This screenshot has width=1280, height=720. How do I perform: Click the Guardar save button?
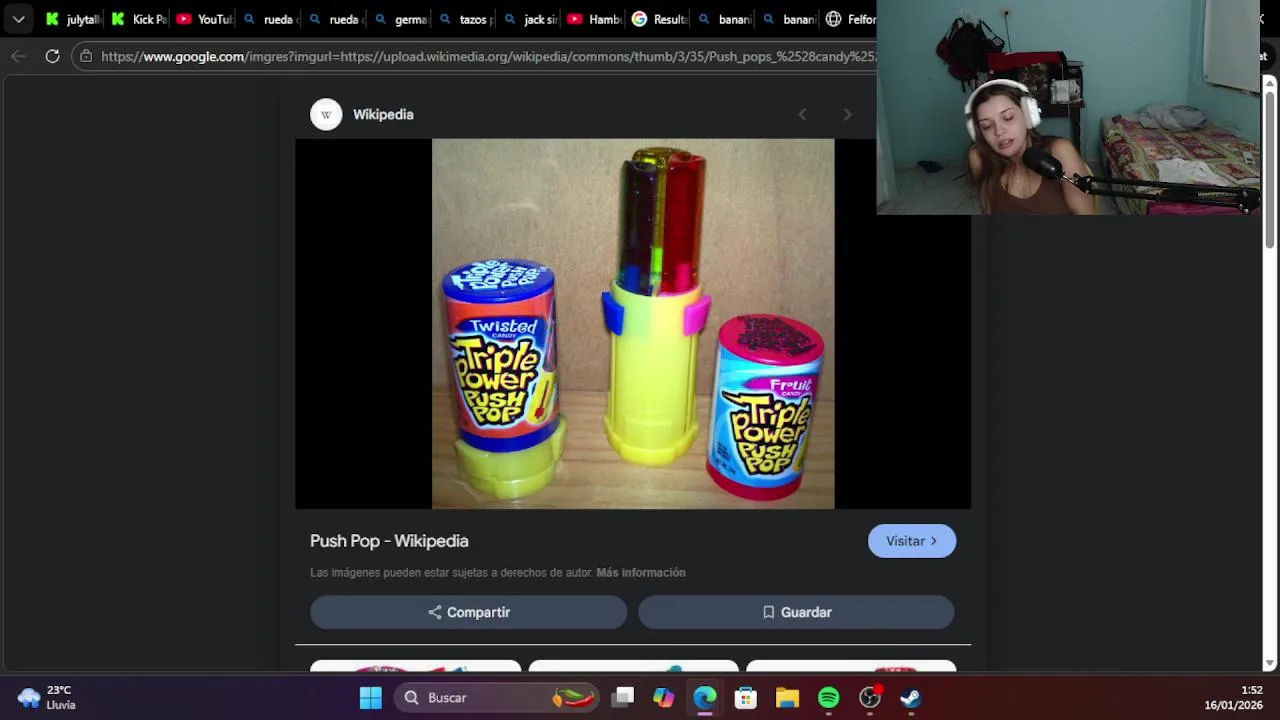796,612
